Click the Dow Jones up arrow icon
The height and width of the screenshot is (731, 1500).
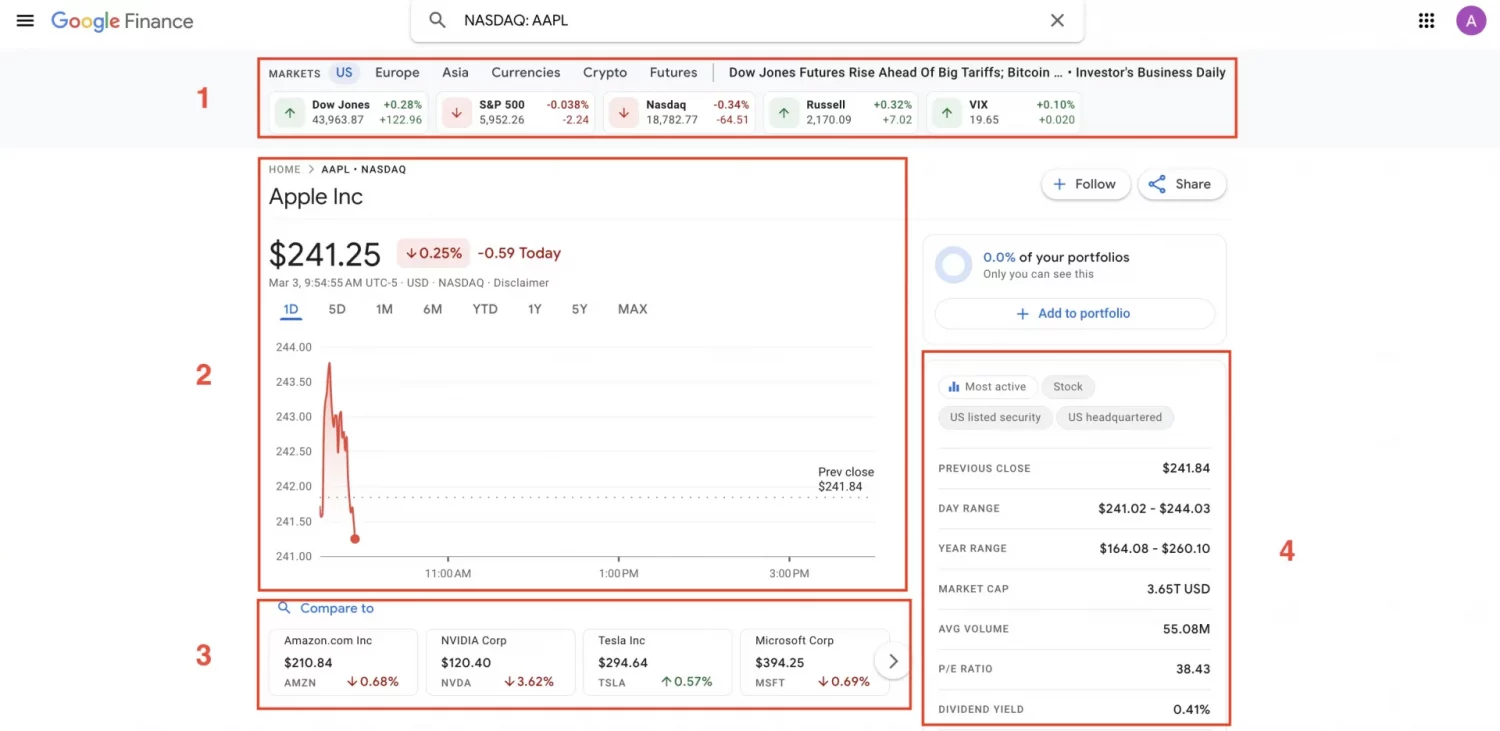290,113
